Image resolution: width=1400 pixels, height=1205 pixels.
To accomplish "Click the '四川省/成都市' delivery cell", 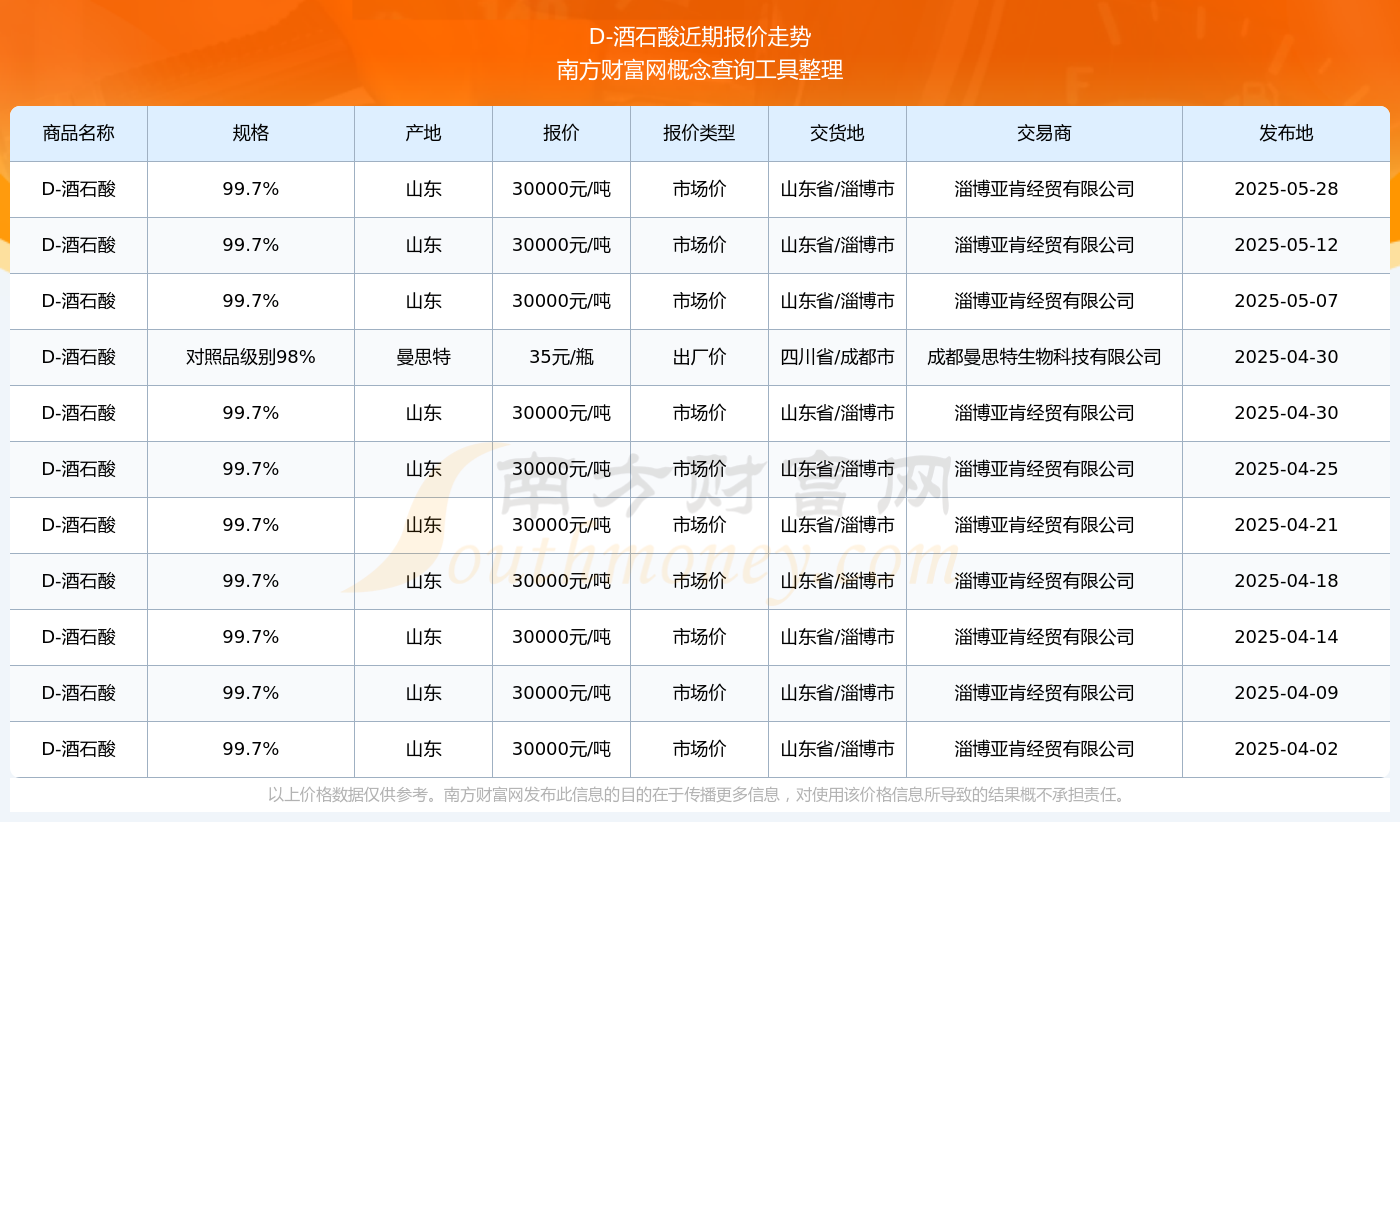I will pos(838,357).
